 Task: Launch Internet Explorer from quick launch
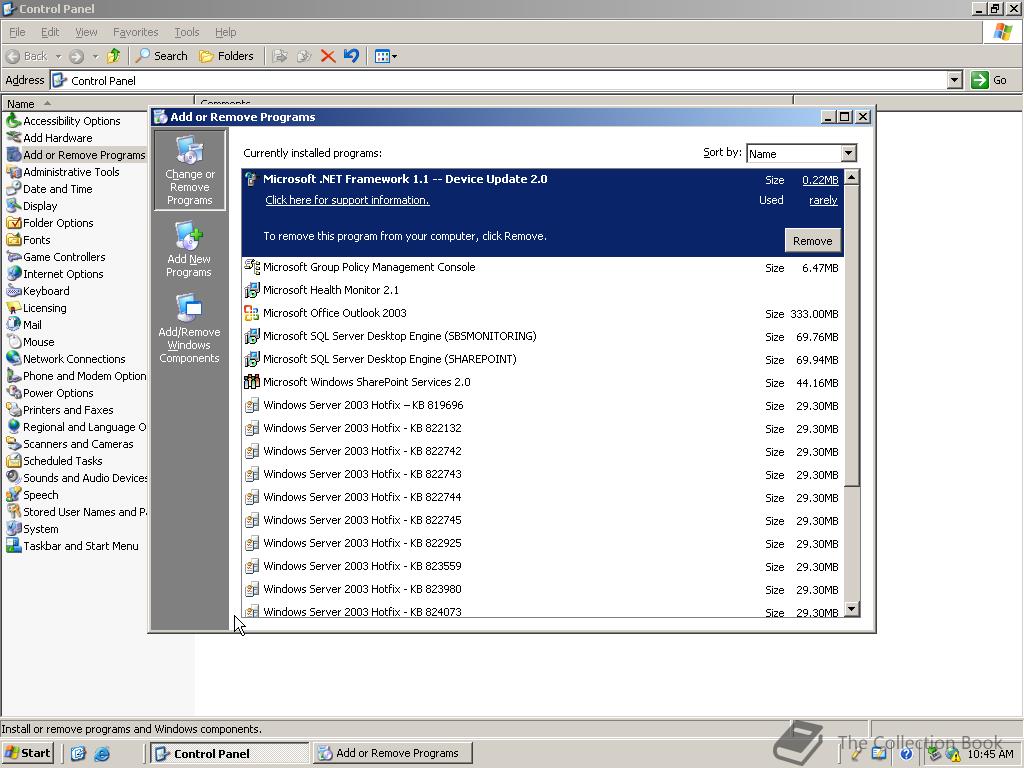(x=102, y=754)
